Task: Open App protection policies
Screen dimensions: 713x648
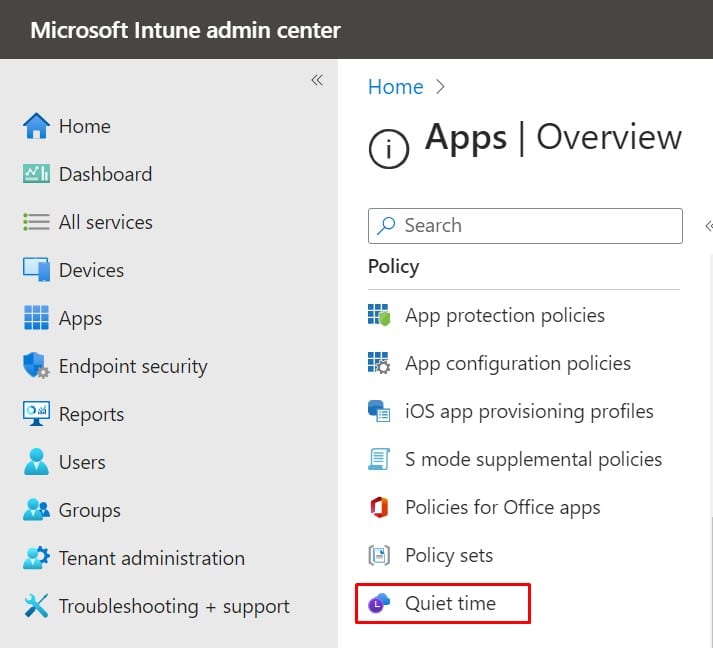Action: (505, 315)
